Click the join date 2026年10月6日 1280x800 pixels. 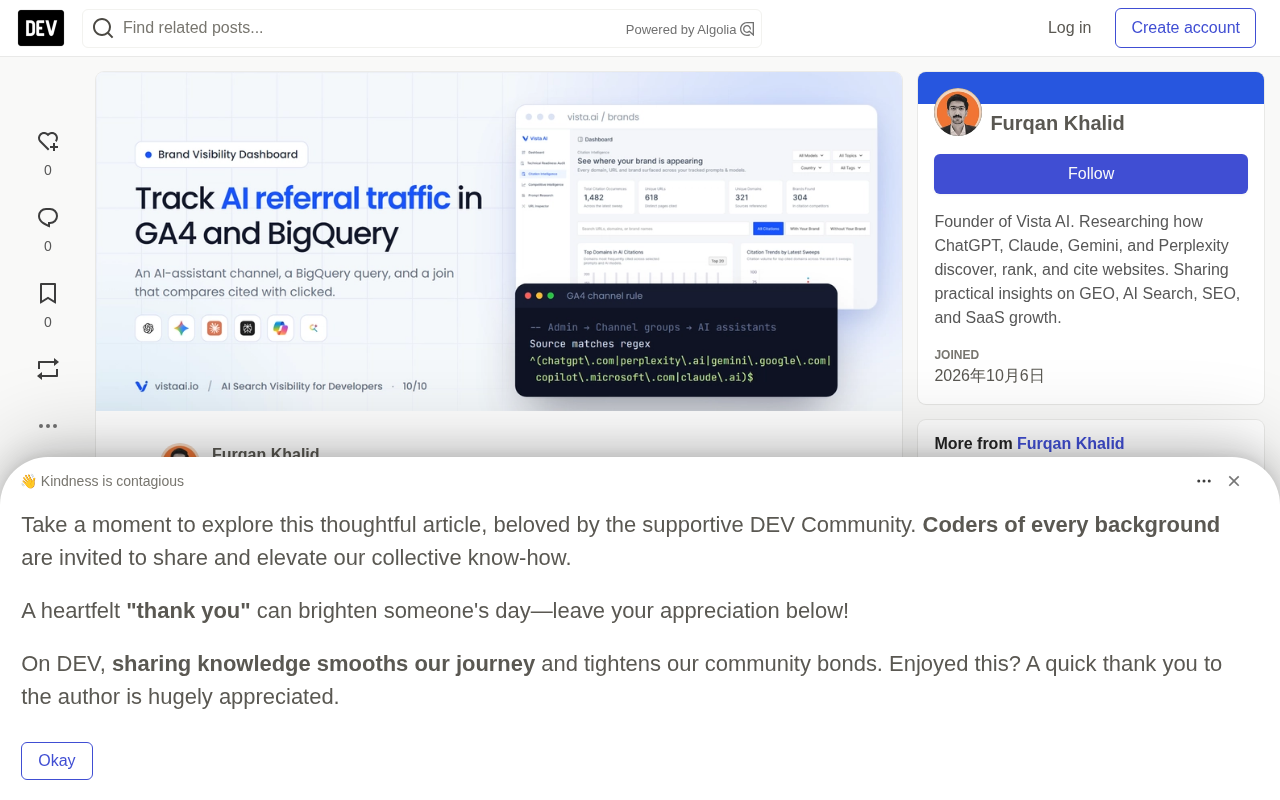click(990, 376)
